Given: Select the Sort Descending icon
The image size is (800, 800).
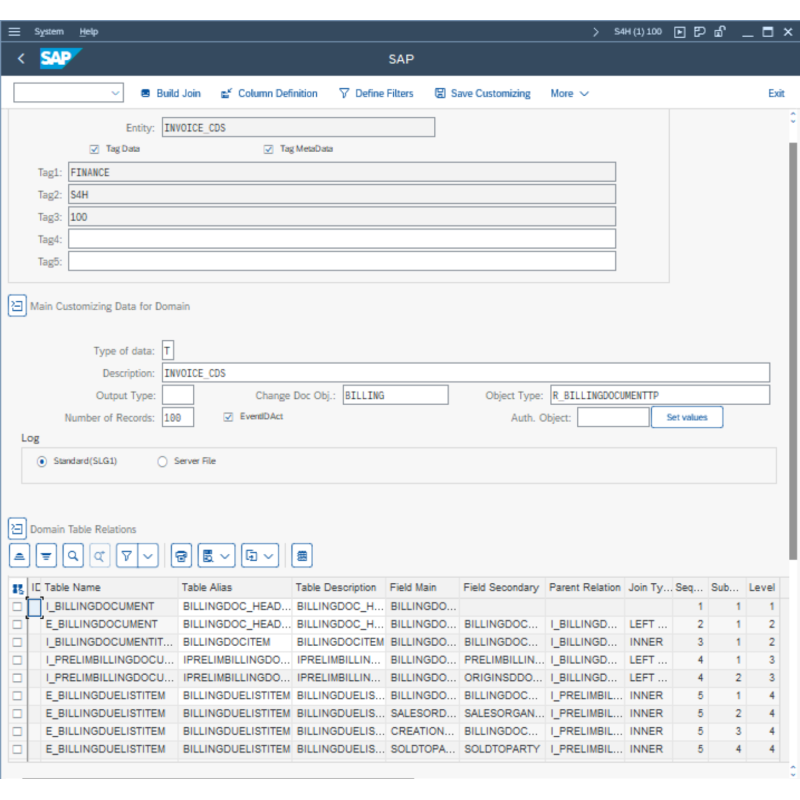Looking at the screenshot, I should [46, 555].
